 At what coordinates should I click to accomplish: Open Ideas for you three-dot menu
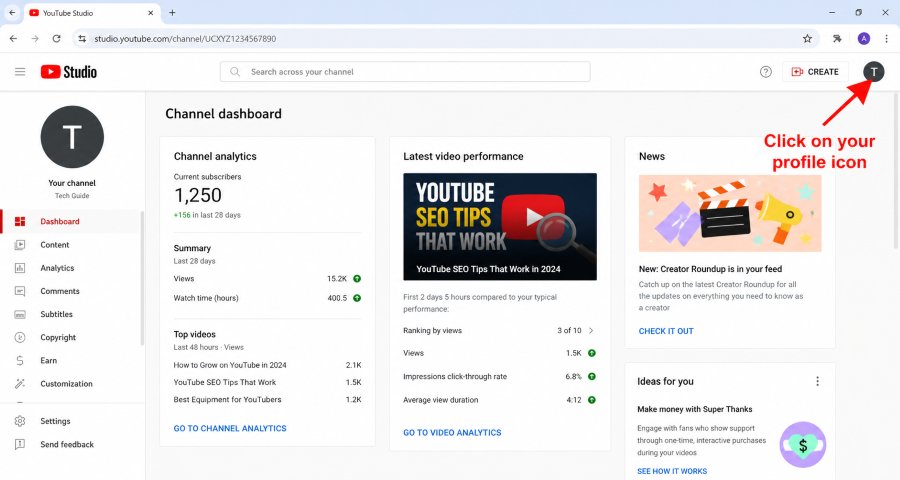click(x=817, y=381)
